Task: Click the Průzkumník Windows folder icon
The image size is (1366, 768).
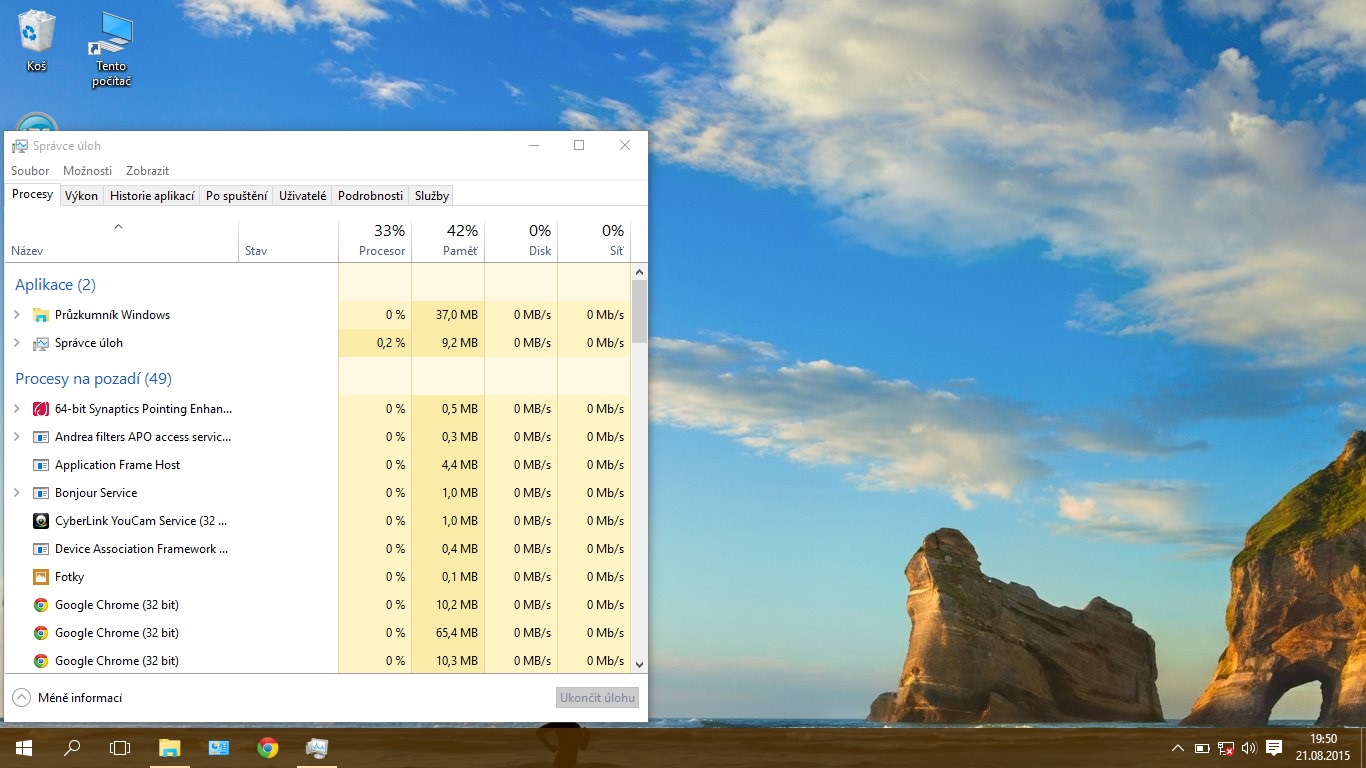Action: [41, 315]
